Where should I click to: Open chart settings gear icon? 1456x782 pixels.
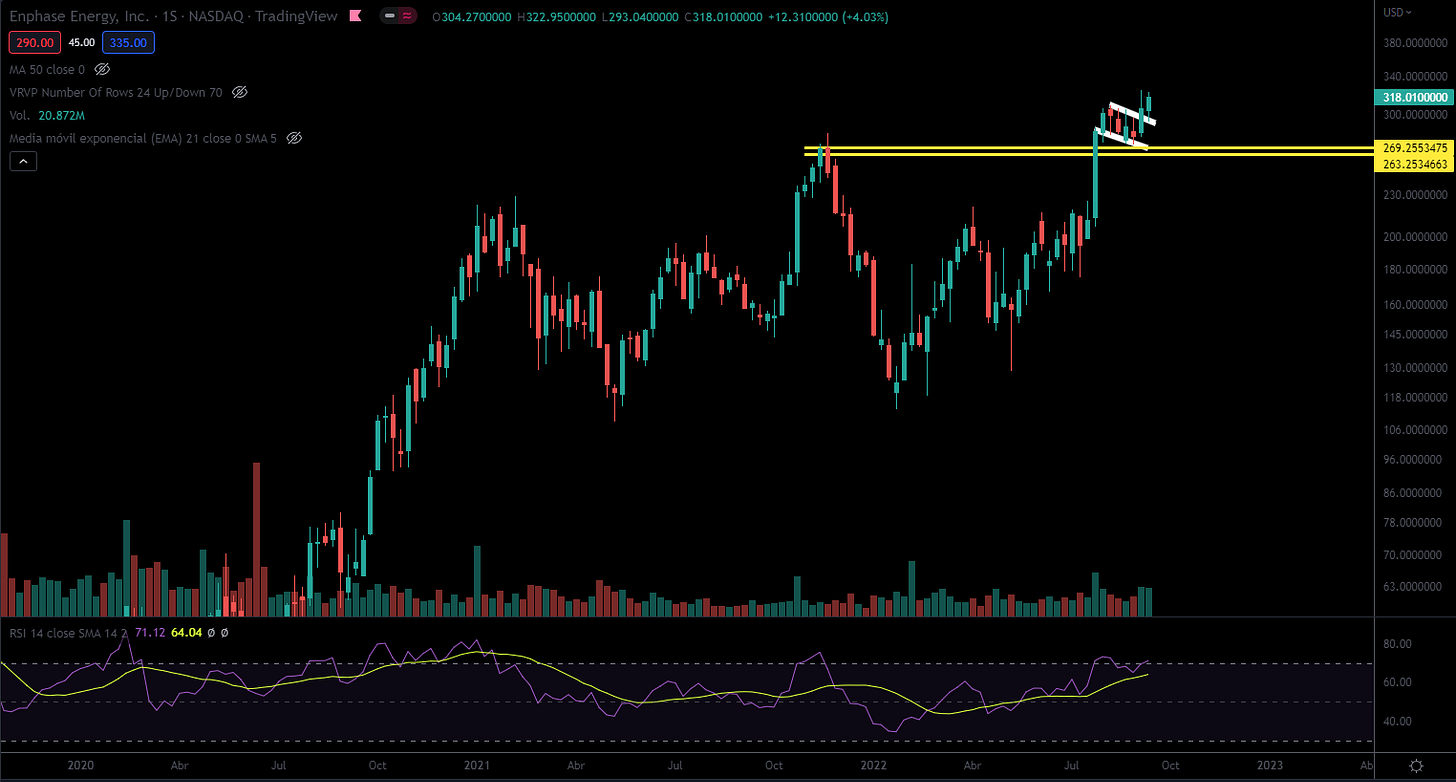[x=1416, y=765]
